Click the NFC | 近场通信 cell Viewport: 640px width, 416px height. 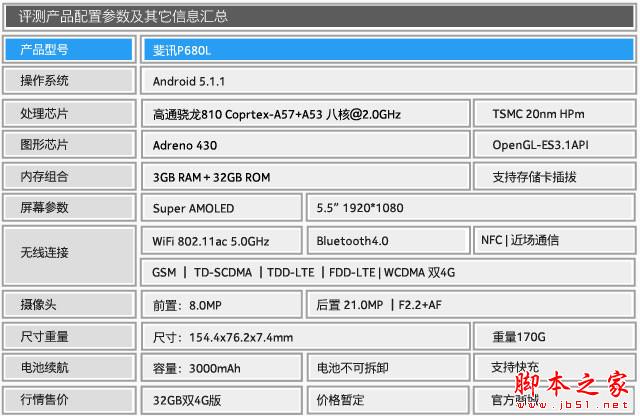coord(554,240)
